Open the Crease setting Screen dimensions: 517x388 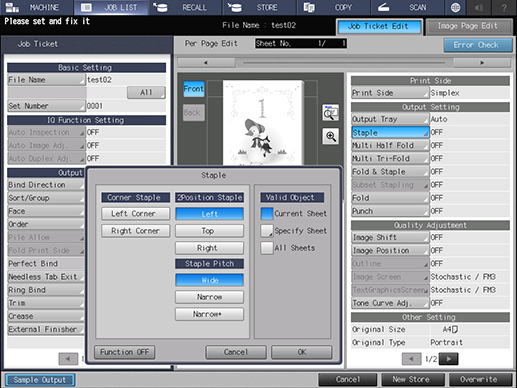click(46, 316)
